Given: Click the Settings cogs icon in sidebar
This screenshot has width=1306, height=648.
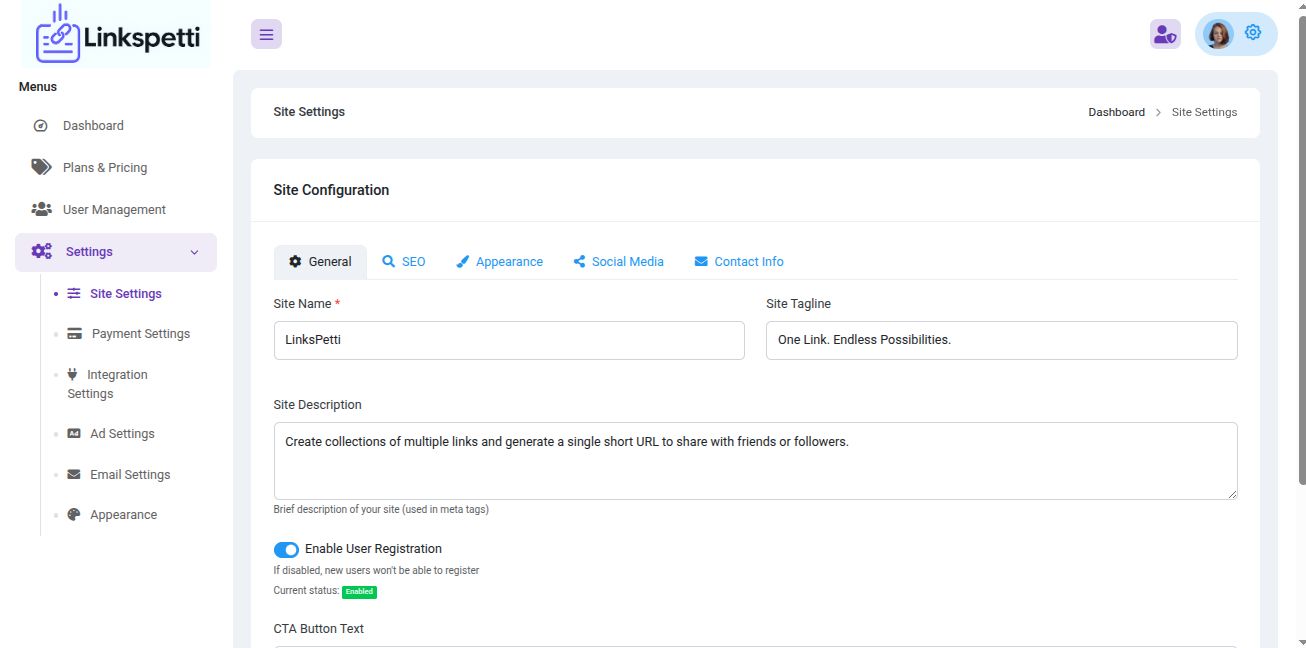Looking at the screenshot, I should [42, 251].
